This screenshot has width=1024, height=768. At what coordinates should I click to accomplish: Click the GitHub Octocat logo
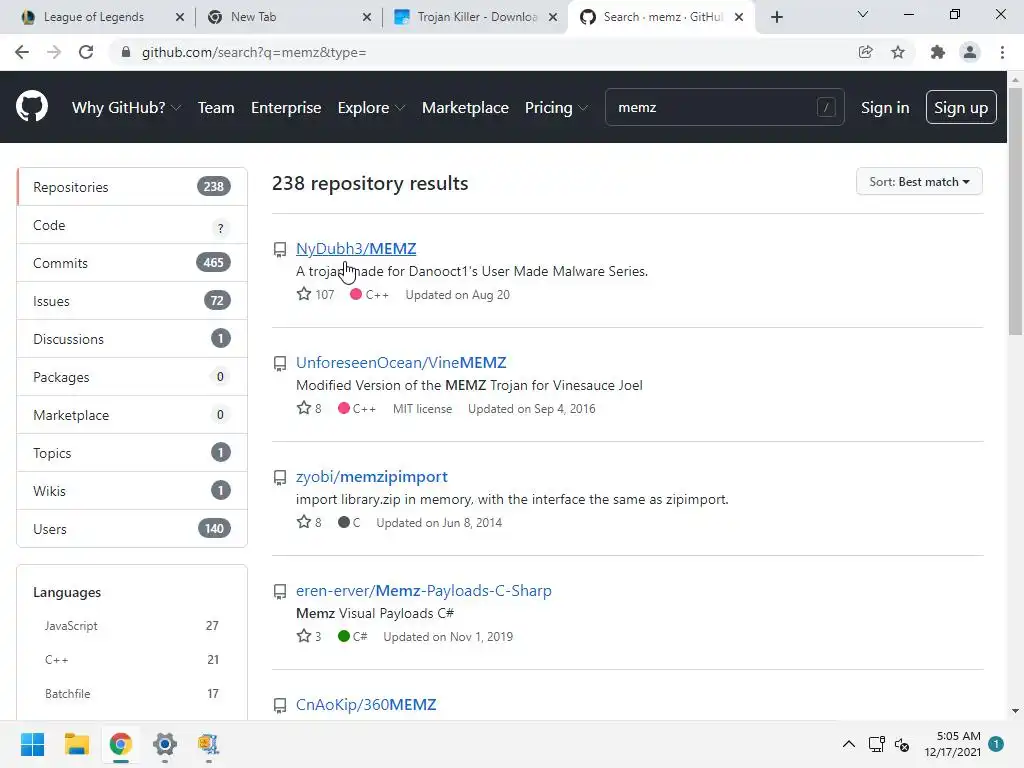point(32,107)
